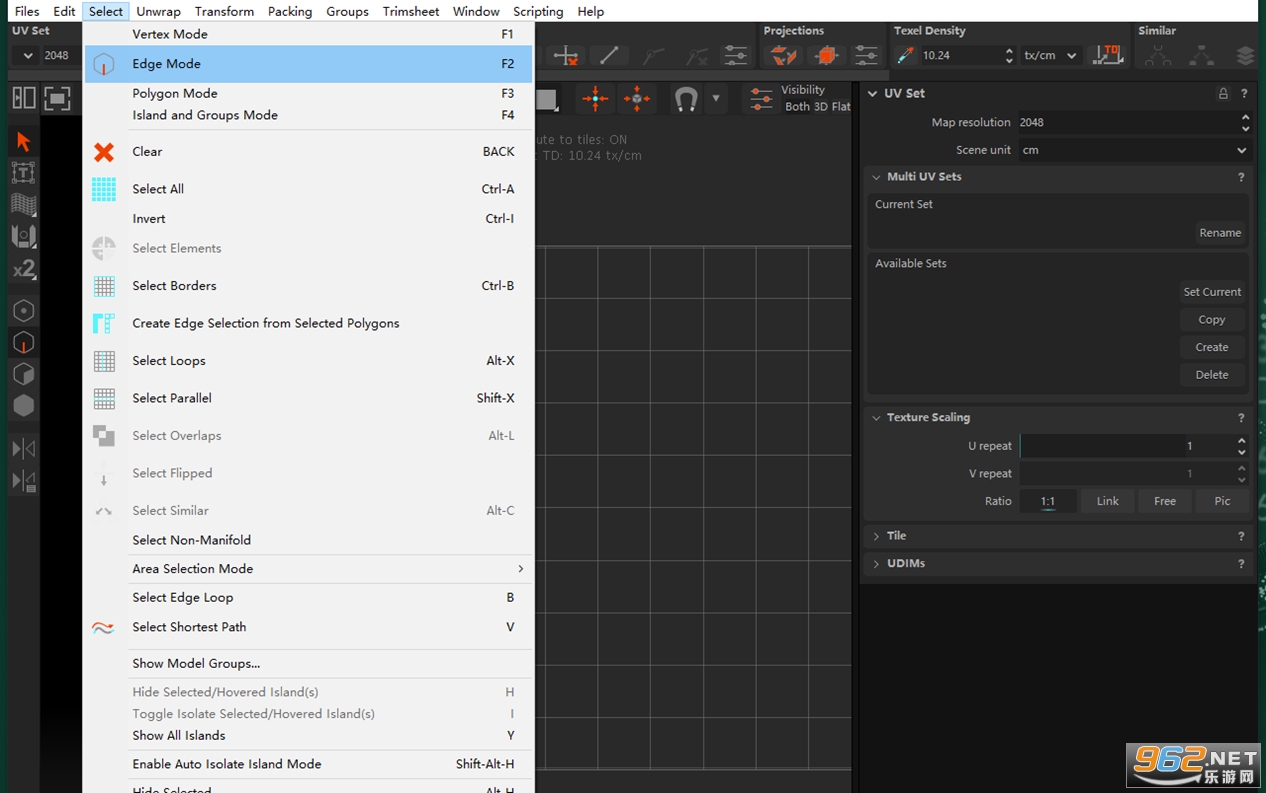Click the Copy UV set button
This screenshot has width=1266, height=793.
pos(1212,320)
